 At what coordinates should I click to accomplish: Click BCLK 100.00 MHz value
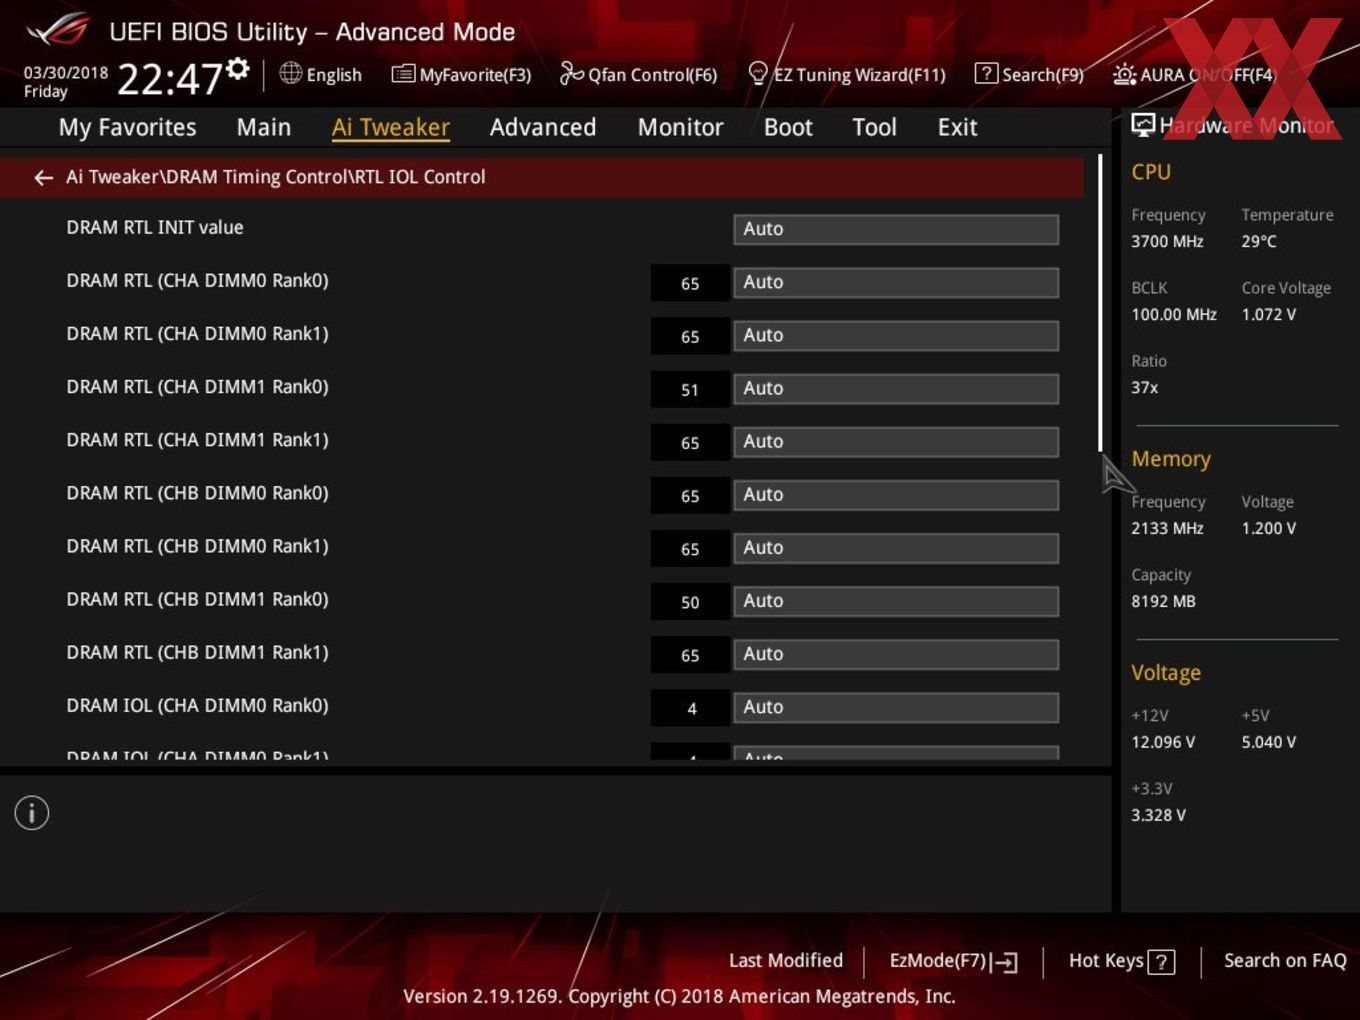pos(1174,314)
